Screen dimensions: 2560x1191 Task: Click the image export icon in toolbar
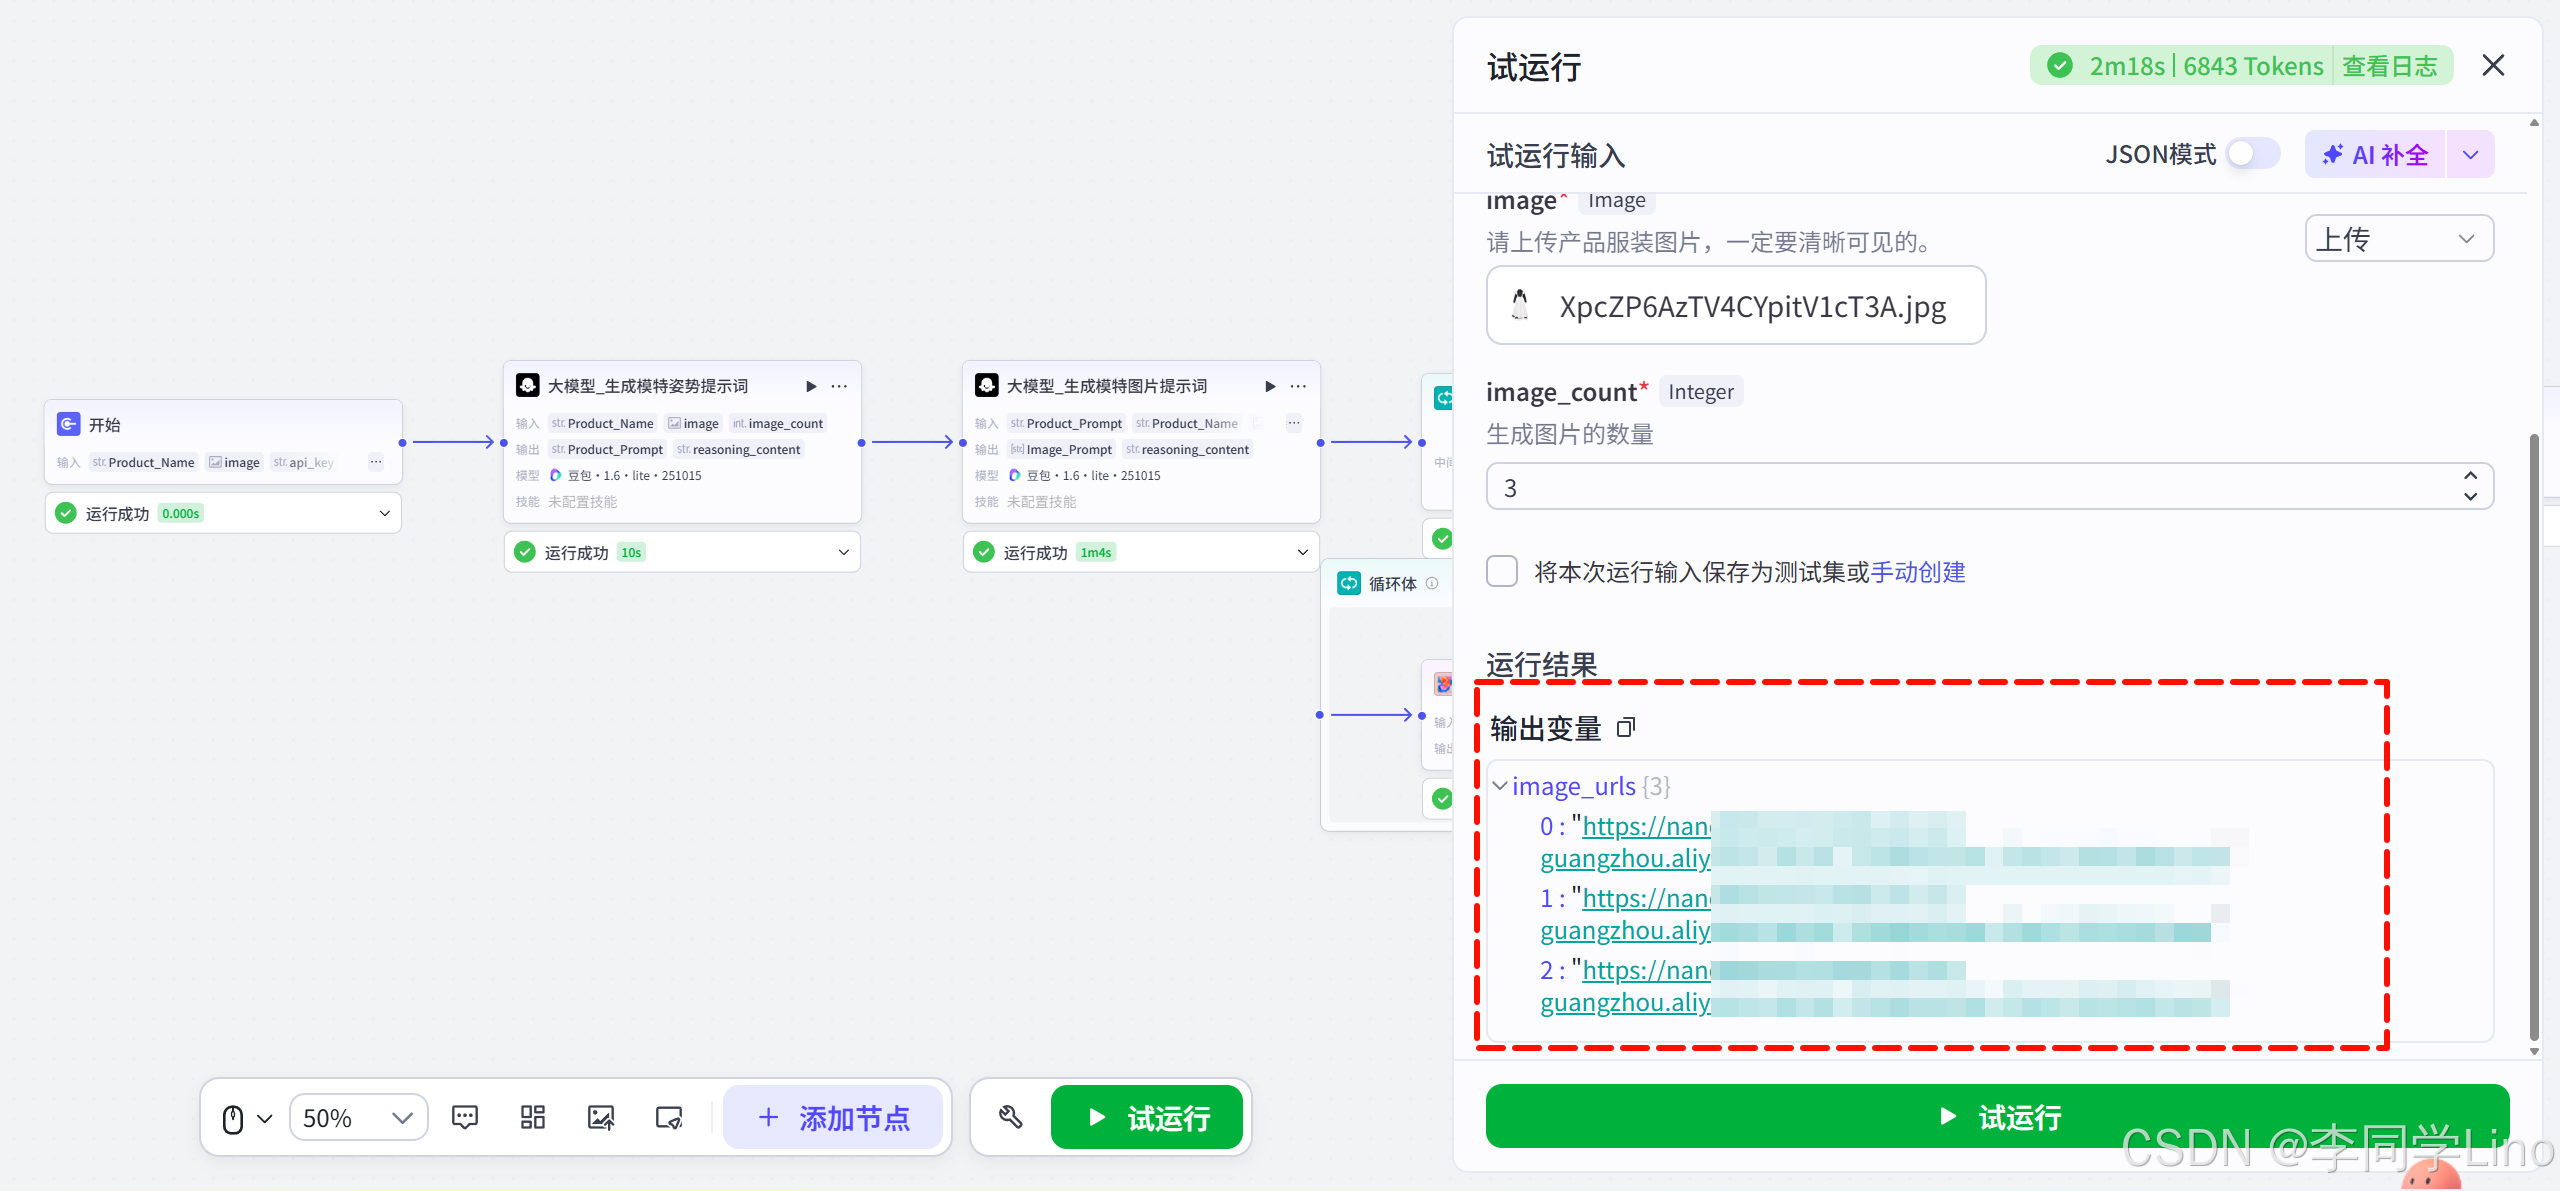pyautogui.click(x=601, y=1117)
